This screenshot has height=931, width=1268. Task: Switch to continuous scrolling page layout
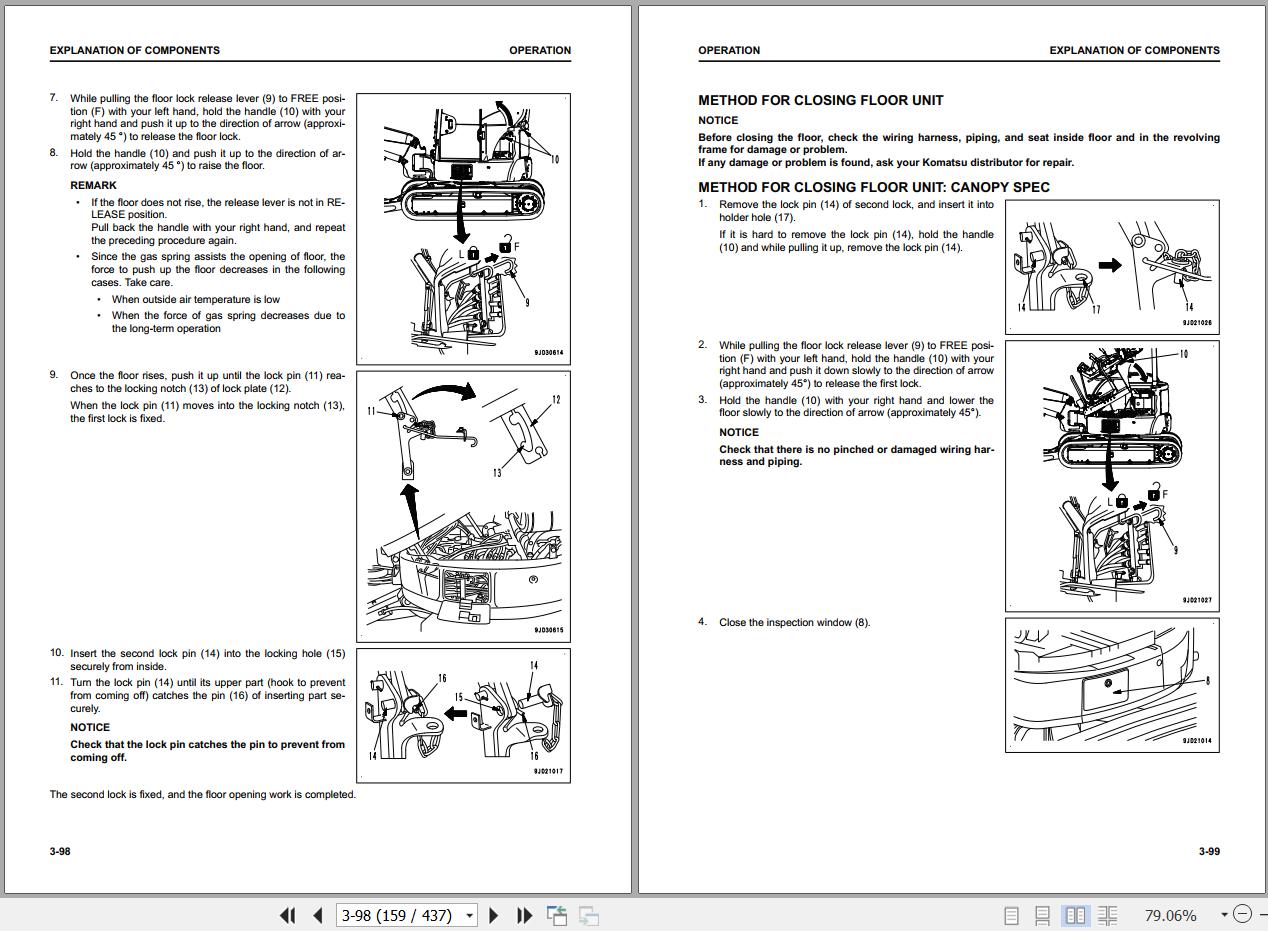coord(1042,915)
